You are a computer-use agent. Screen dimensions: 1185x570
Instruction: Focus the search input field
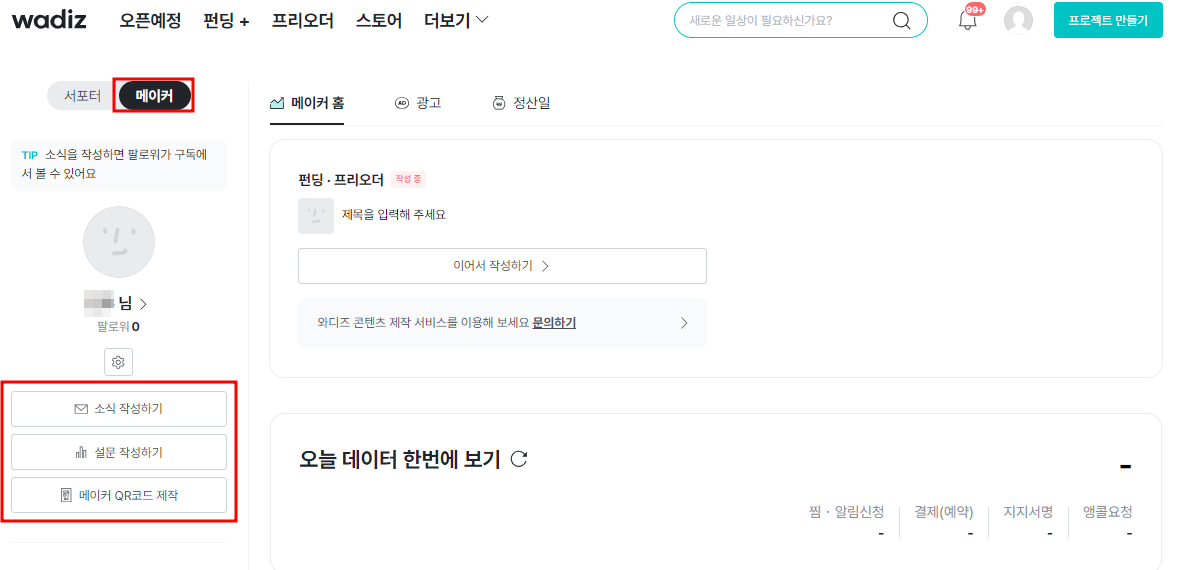pyautogui.click(x=780, y=20)
